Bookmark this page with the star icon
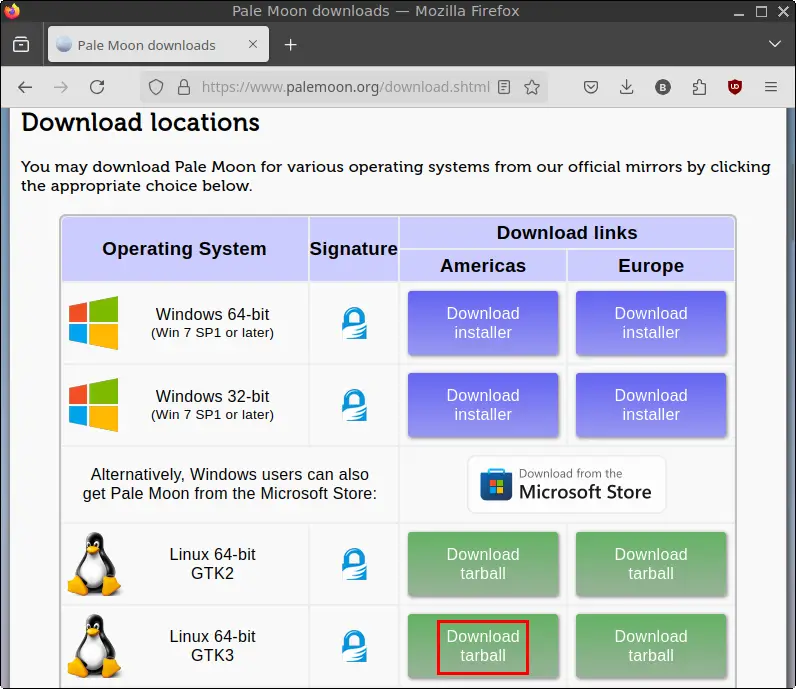The image size is (796, 689). pos(532,87)
